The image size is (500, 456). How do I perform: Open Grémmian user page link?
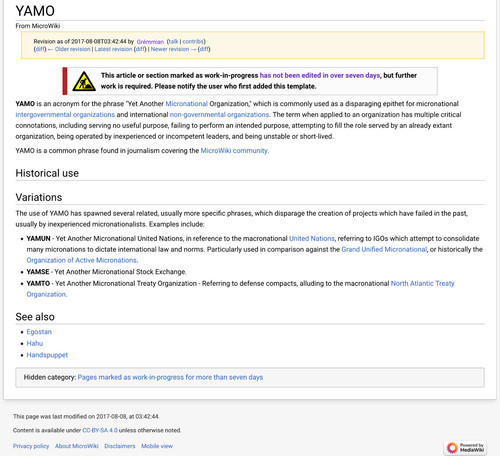tap(150, 42)
